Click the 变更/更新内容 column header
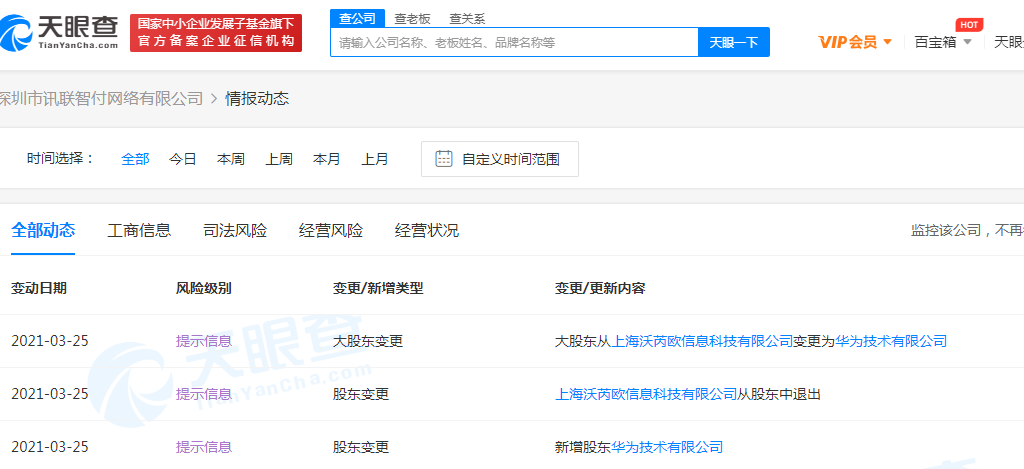This screenshot has width=1024, height=469. 600,288
